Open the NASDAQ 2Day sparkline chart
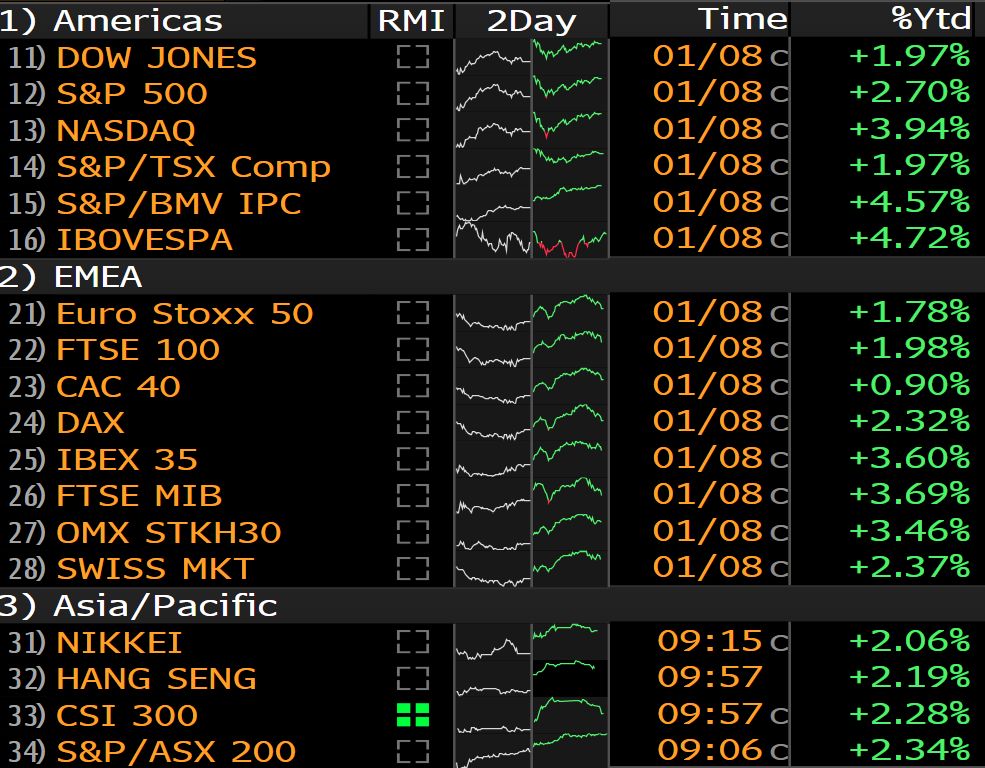 [531, 130]
